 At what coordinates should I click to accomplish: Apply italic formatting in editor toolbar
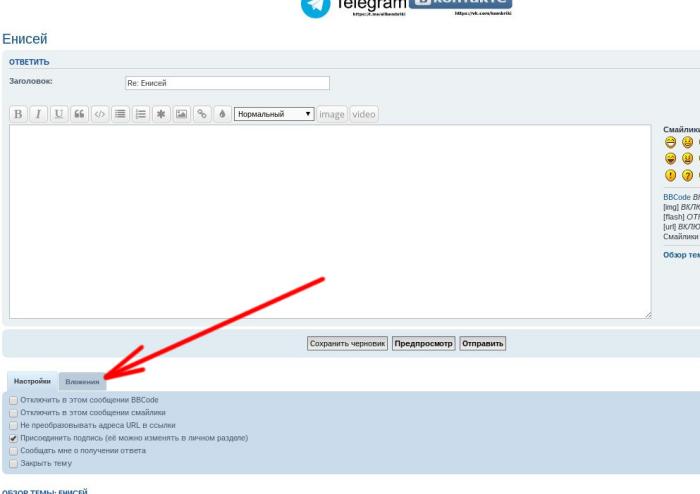tap(39, 114)
